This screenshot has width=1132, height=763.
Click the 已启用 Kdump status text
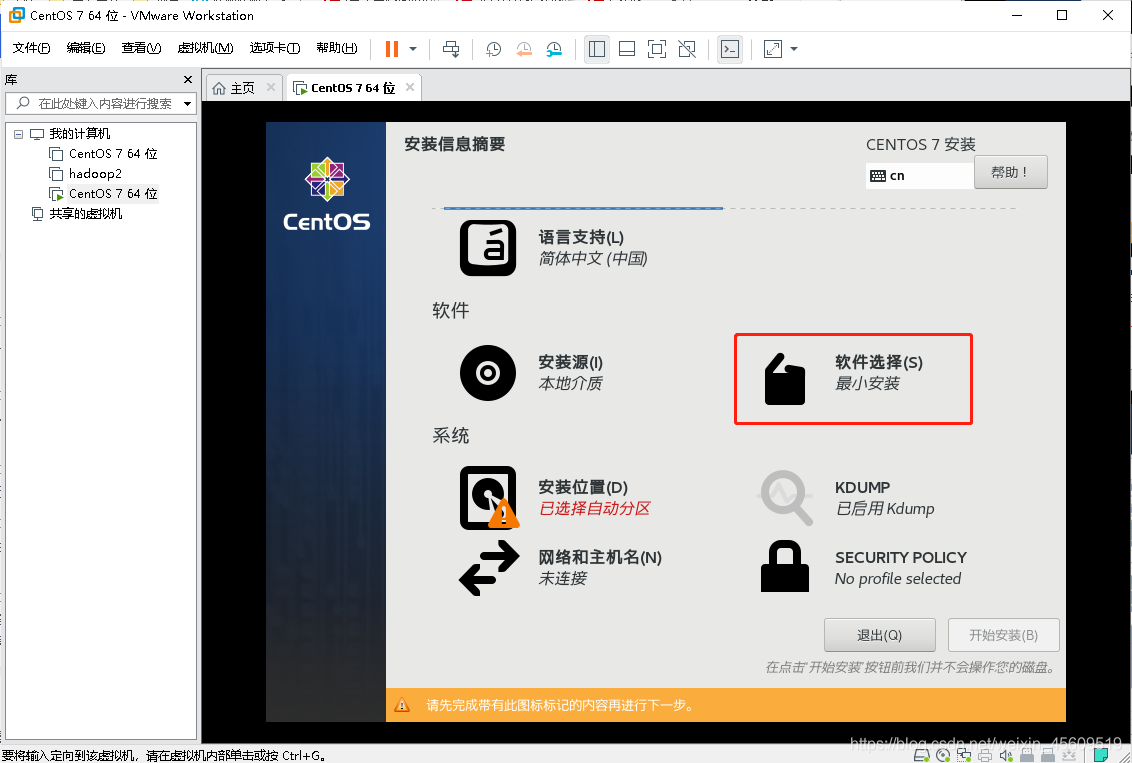884,508
